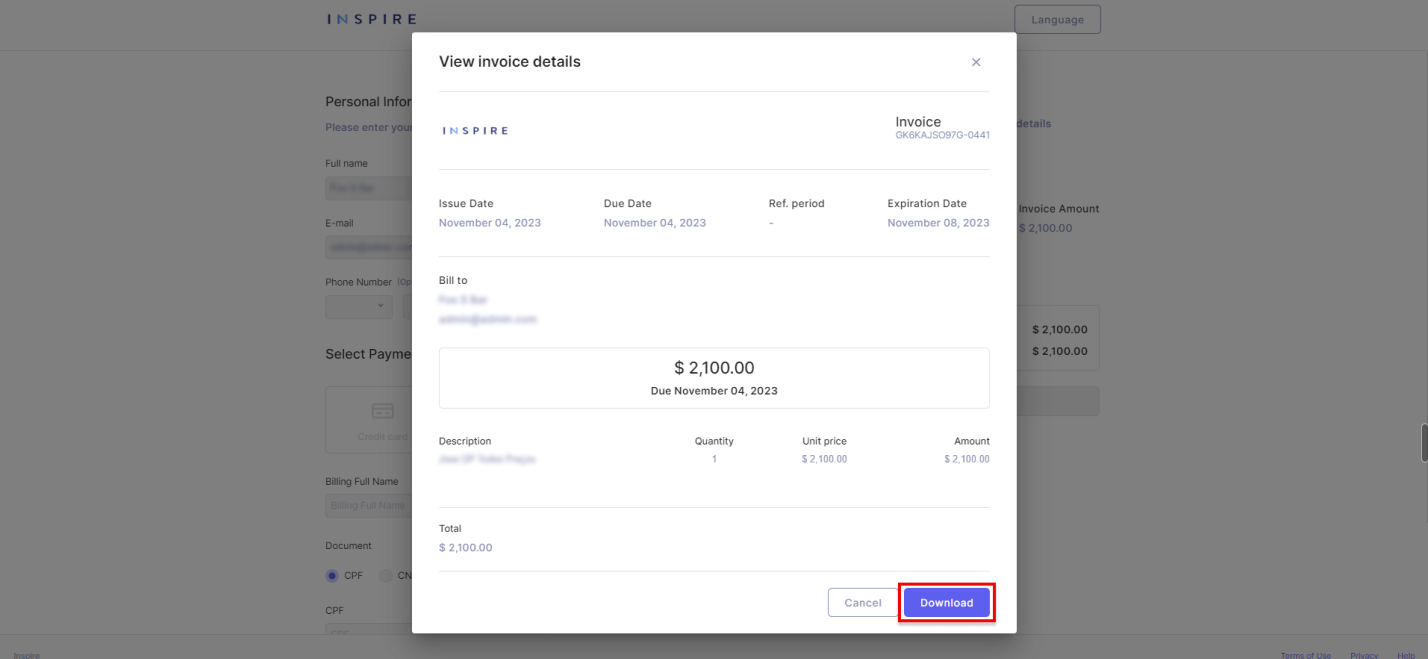
Task: Click the large $ 2,100.00 amount box
Action: point(714,378)
